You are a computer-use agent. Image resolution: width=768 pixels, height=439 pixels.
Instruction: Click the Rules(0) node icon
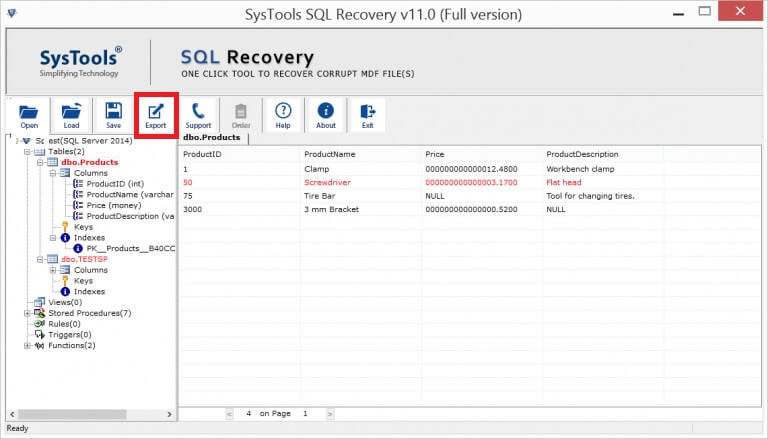39,324
